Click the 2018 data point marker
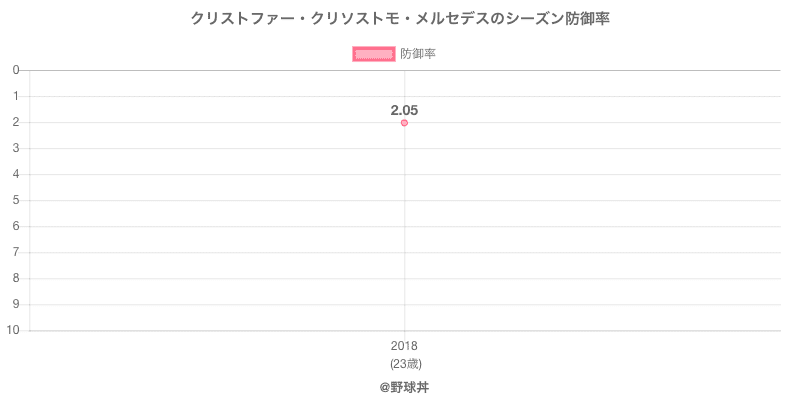Screen dimensions: 800x400 [404, 123]
